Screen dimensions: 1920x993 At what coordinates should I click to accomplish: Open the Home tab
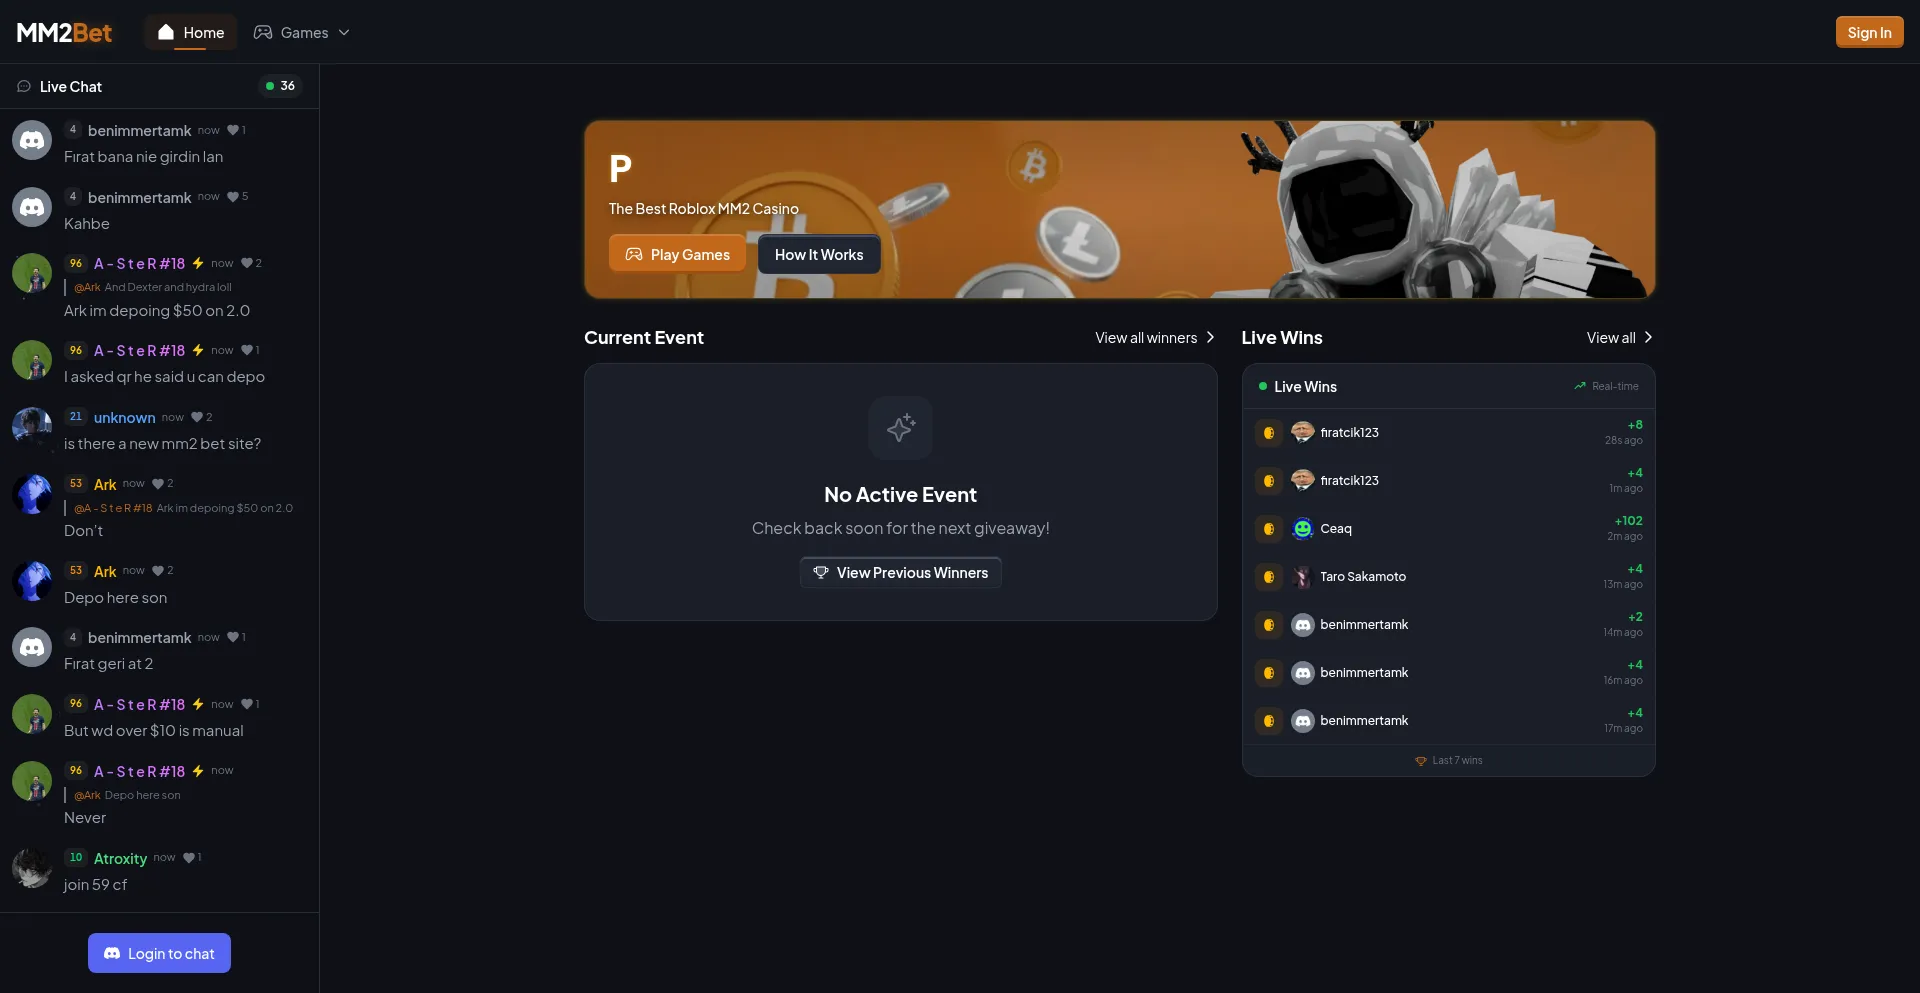pos(190,33)
